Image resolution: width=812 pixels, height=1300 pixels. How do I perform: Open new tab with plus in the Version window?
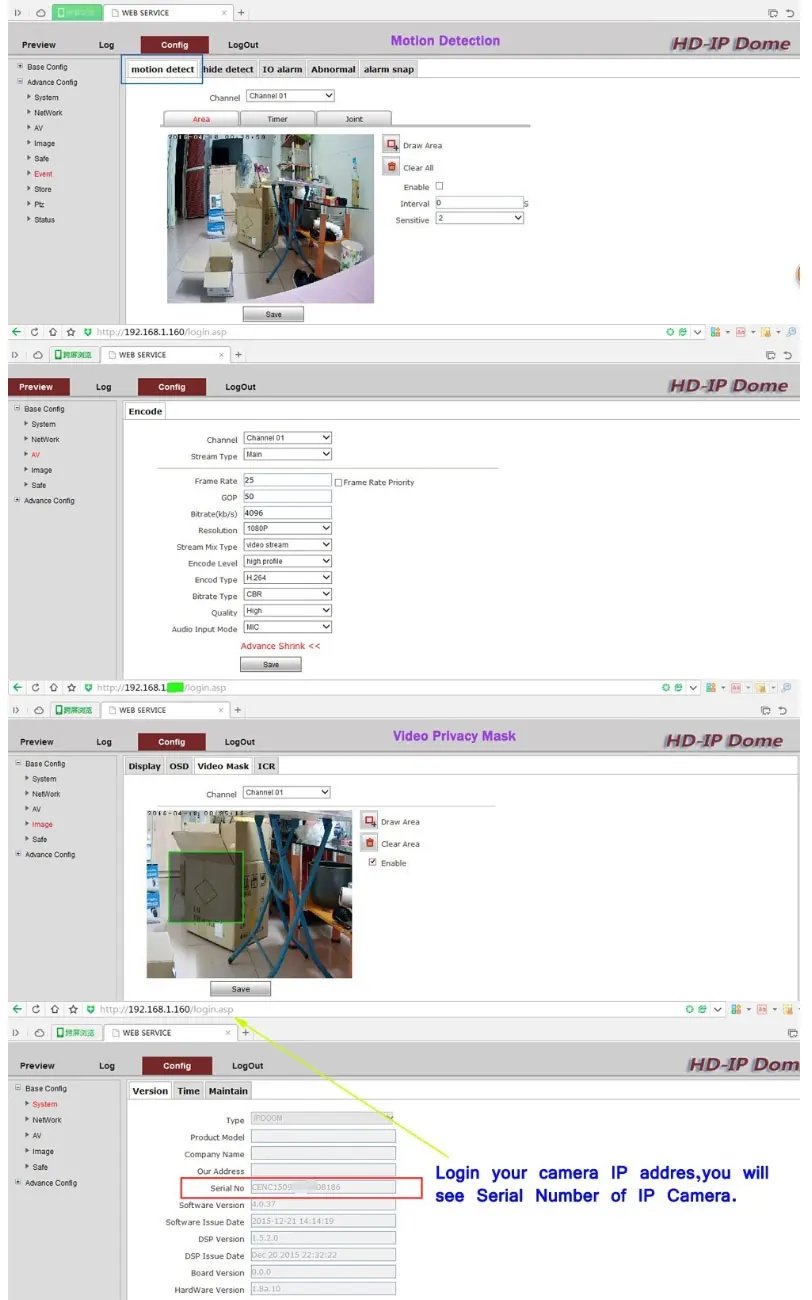pos(246,1032)
